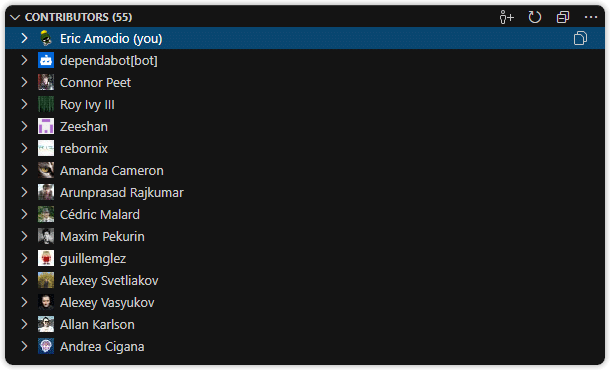
Task: Collapse the CONTRIBUTORS section chevron
Action: tap(15, 17)
